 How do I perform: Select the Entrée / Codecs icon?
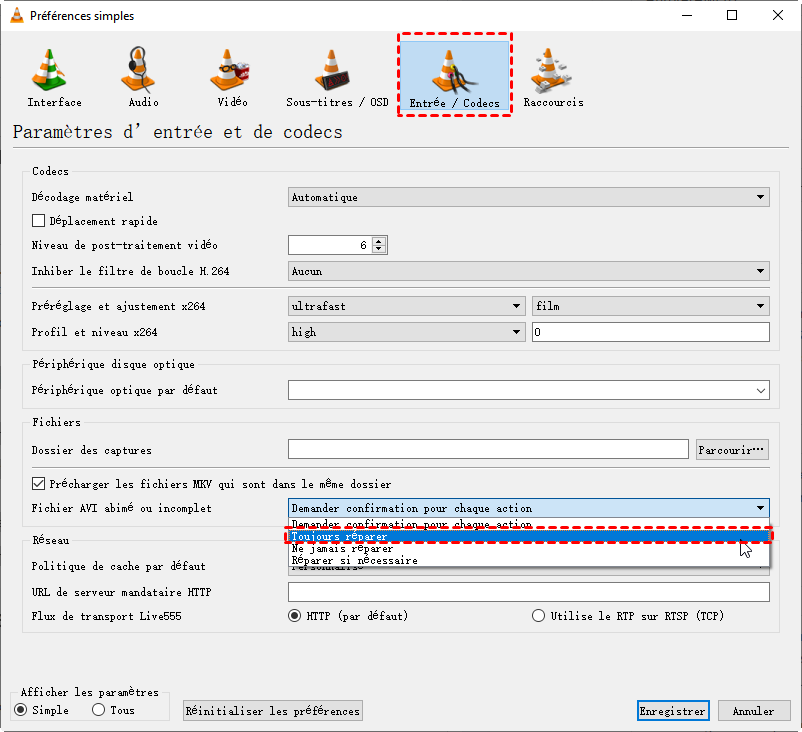point(455,76)
